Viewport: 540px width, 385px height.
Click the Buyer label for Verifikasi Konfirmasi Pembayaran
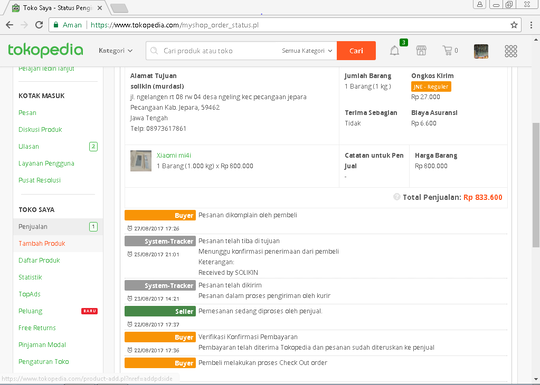click(160, 337)
